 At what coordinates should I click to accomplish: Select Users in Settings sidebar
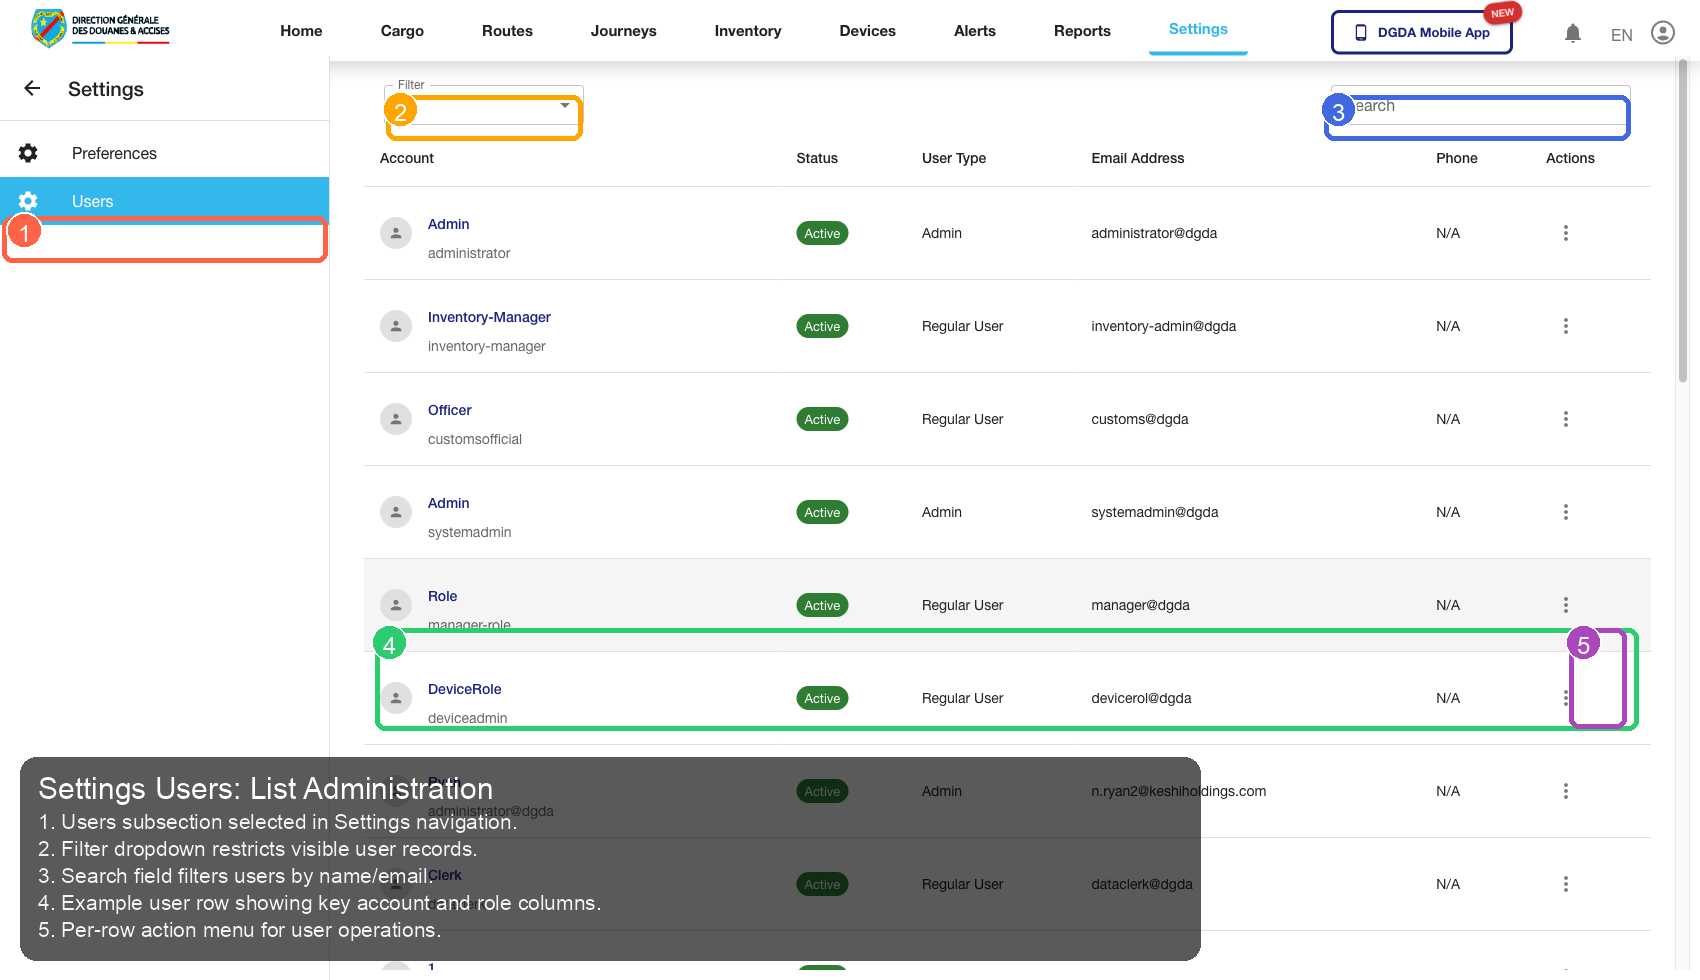[x=92, y=201]
